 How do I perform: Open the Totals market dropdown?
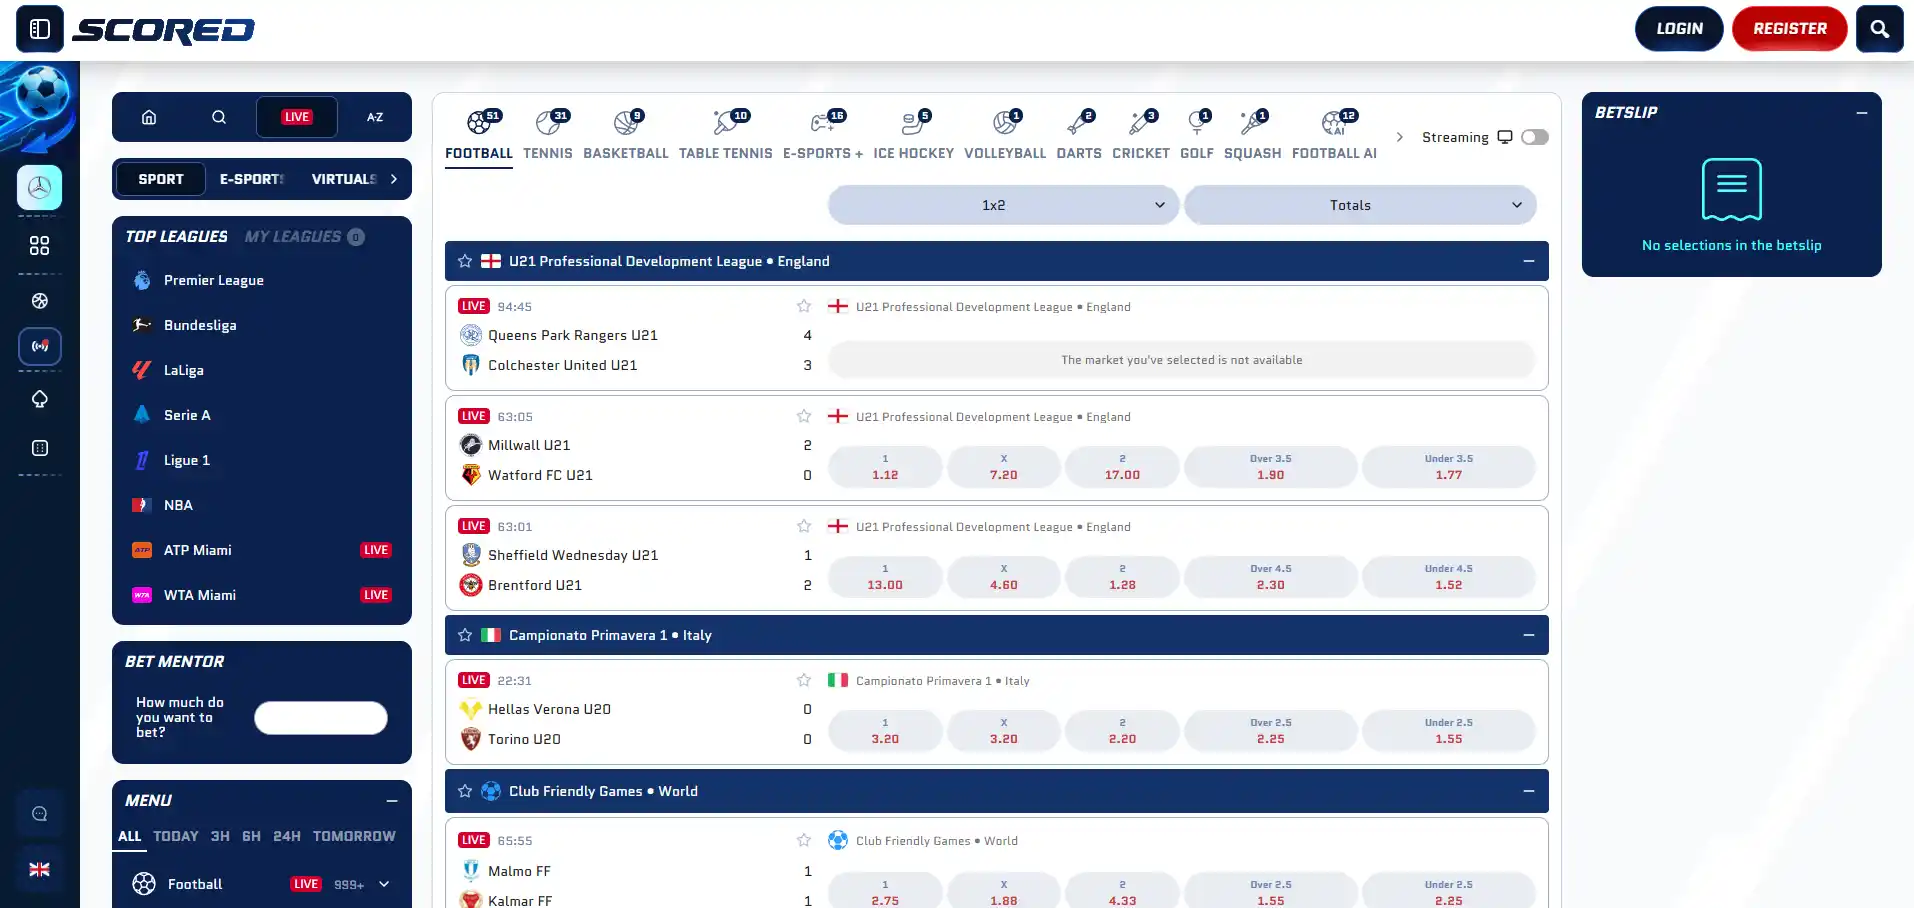point(1360,205)
